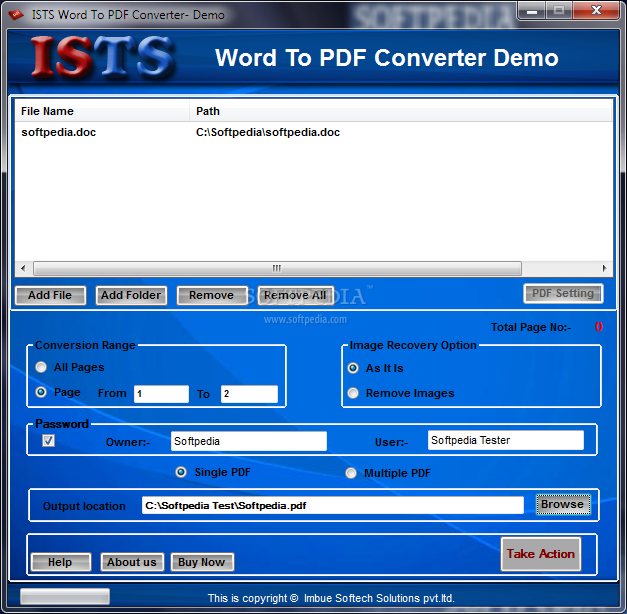The height and width of the screenshot is (614, 627).
Task: Click the File Name column header
Action: click(102, 111)
